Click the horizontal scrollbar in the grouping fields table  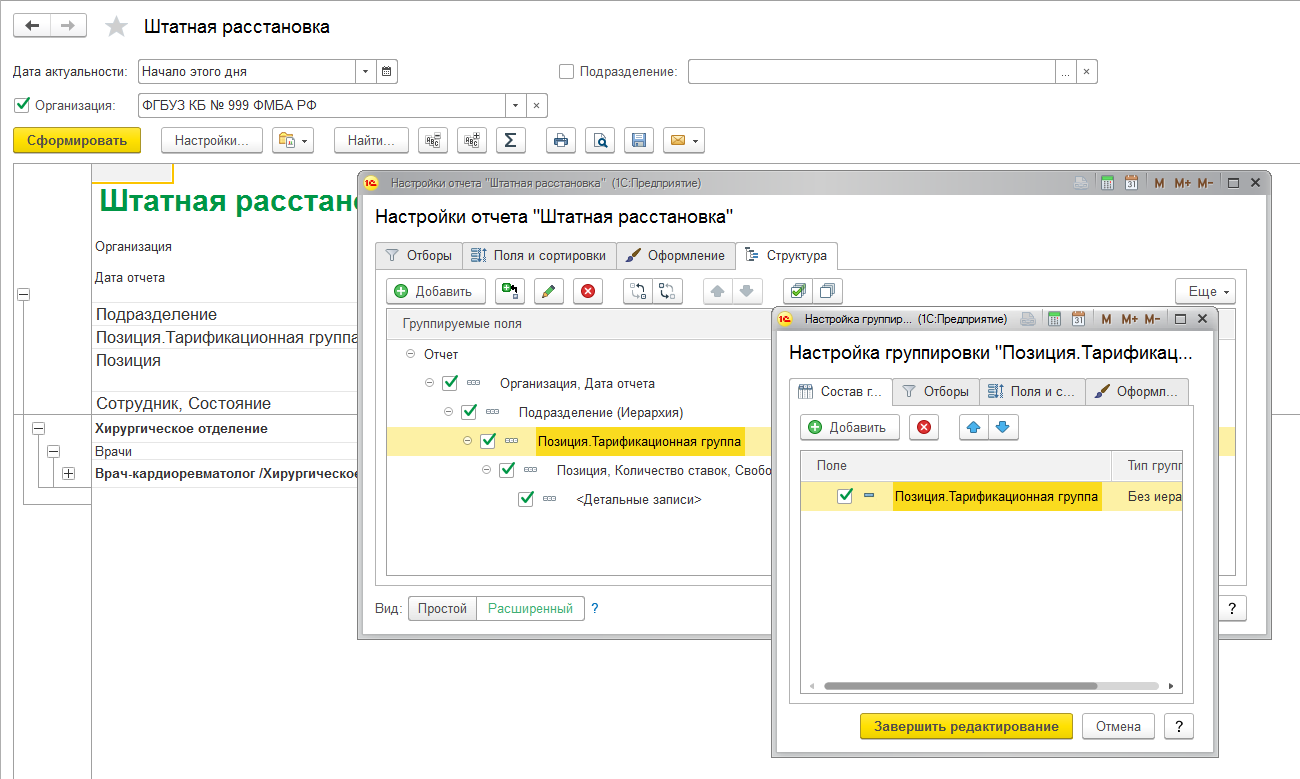coord(990,686)
